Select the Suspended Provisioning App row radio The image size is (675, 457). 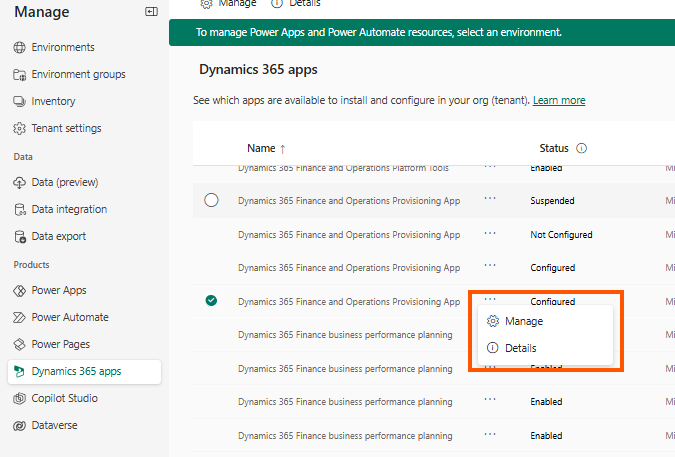coord(211,200)
